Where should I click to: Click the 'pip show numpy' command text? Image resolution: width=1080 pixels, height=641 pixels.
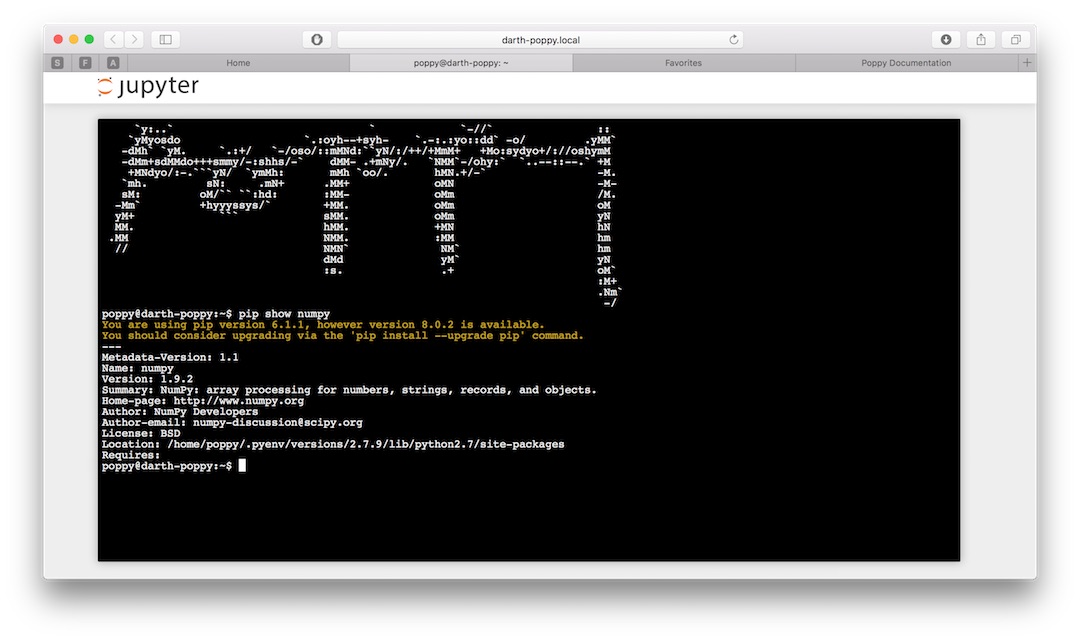[x=284, y=314]
